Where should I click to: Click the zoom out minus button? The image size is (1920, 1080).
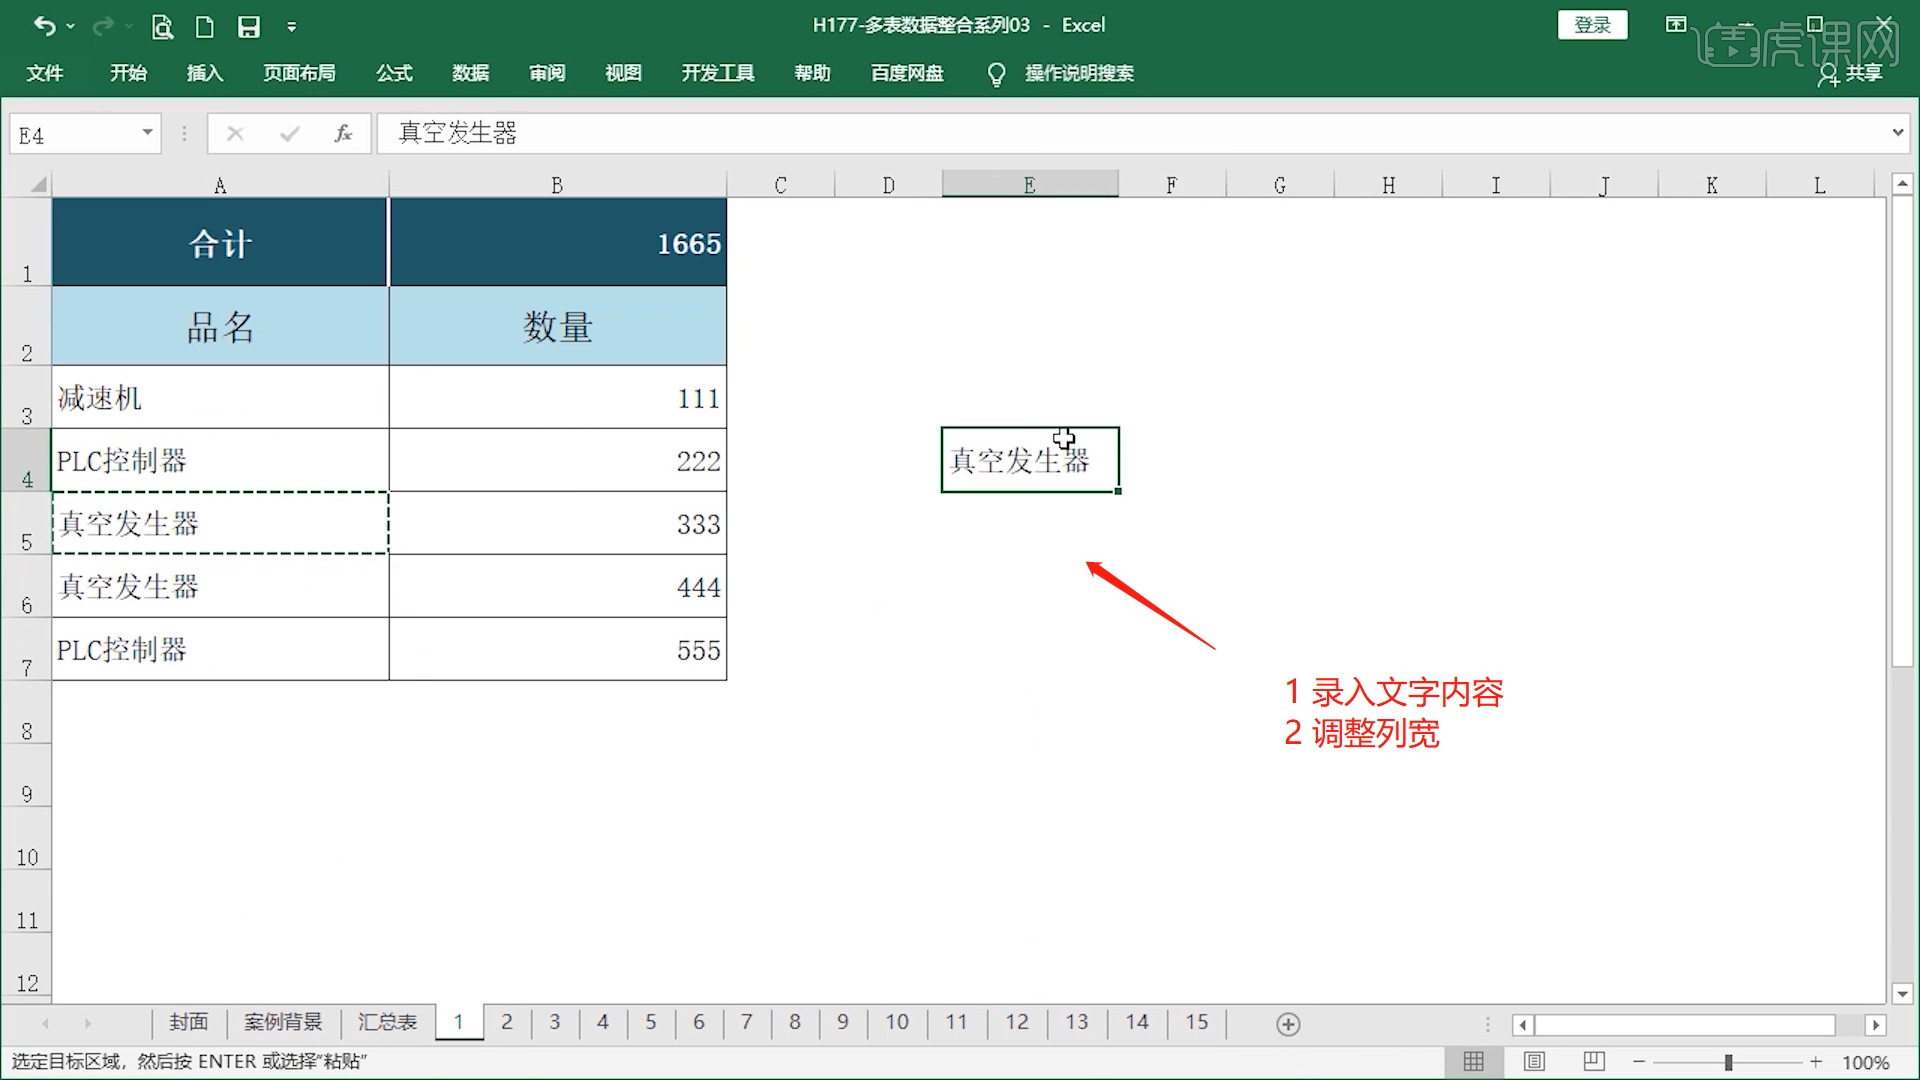tap(1639, 1062)
